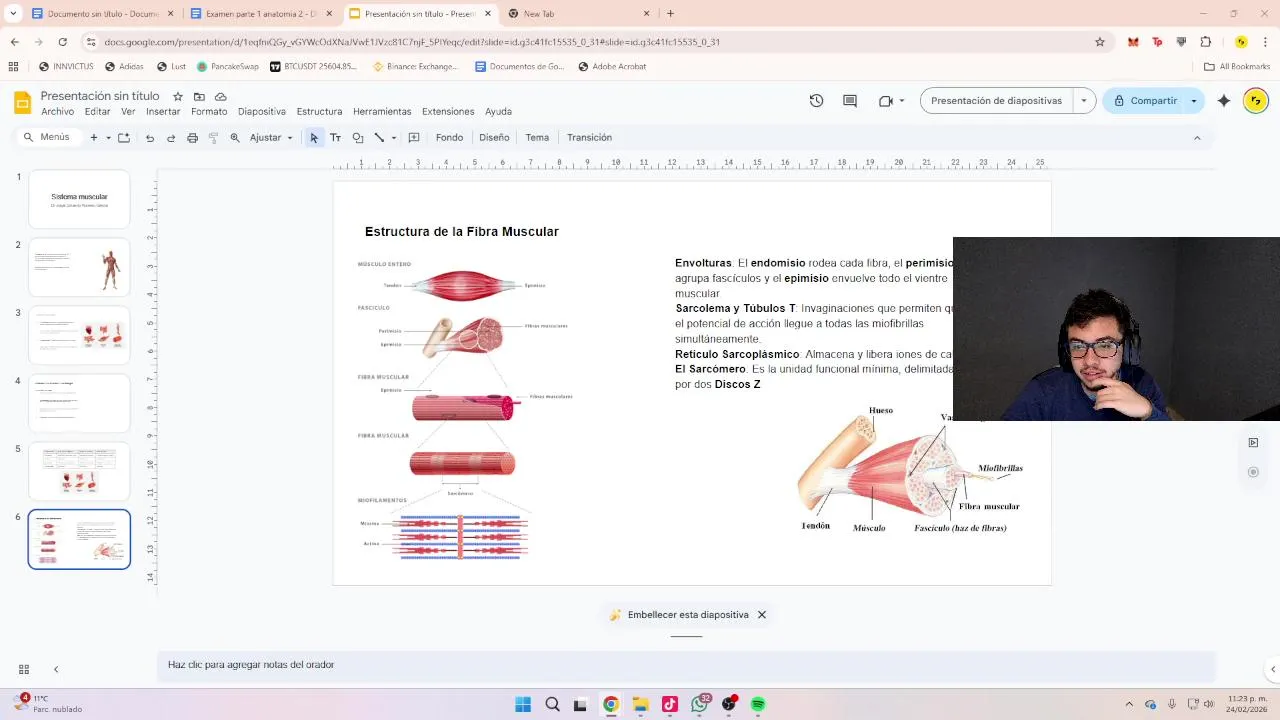Open version history clock icon
This screenshot has height=720, width=1280.
pos(816,101)
